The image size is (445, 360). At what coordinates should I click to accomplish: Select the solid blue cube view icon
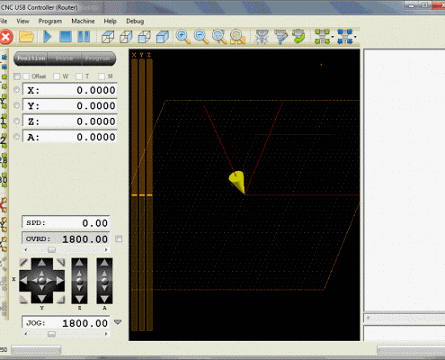(162, 37)
